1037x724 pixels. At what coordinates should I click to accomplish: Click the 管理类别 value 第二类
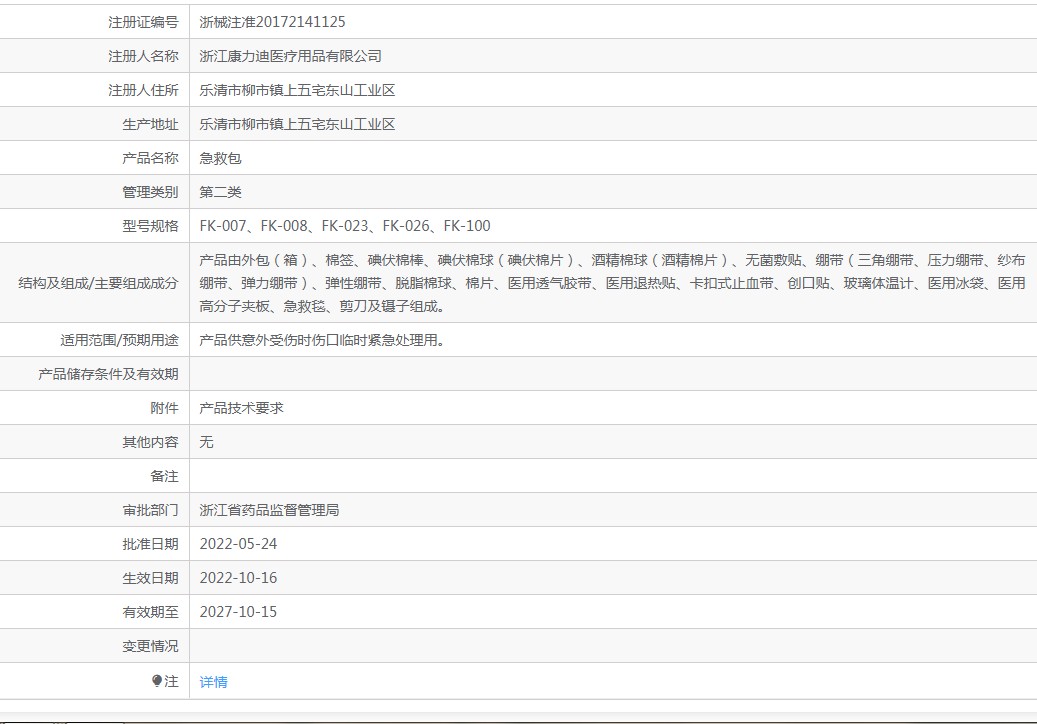pos(220,192)
